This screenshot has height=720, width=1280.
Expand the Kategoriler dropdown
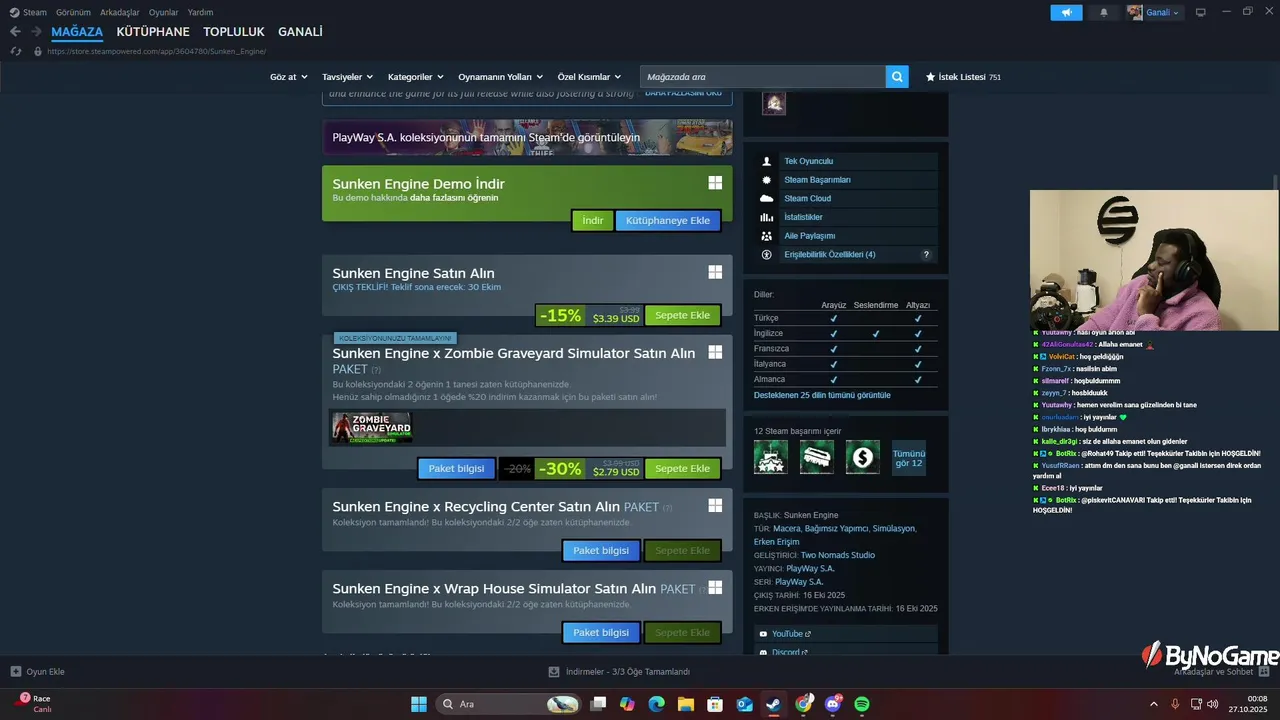tap(416, 77)
